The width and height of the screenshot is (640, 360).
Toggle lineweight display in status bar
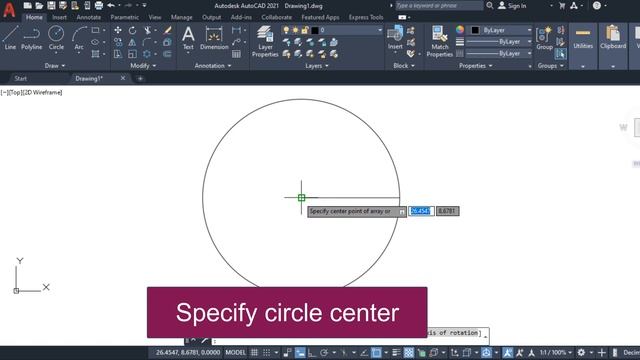[396, 353]
